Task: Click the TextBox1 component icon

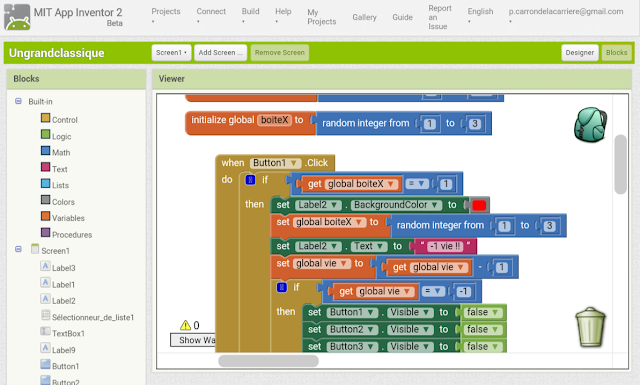Action: click(45, 332)
